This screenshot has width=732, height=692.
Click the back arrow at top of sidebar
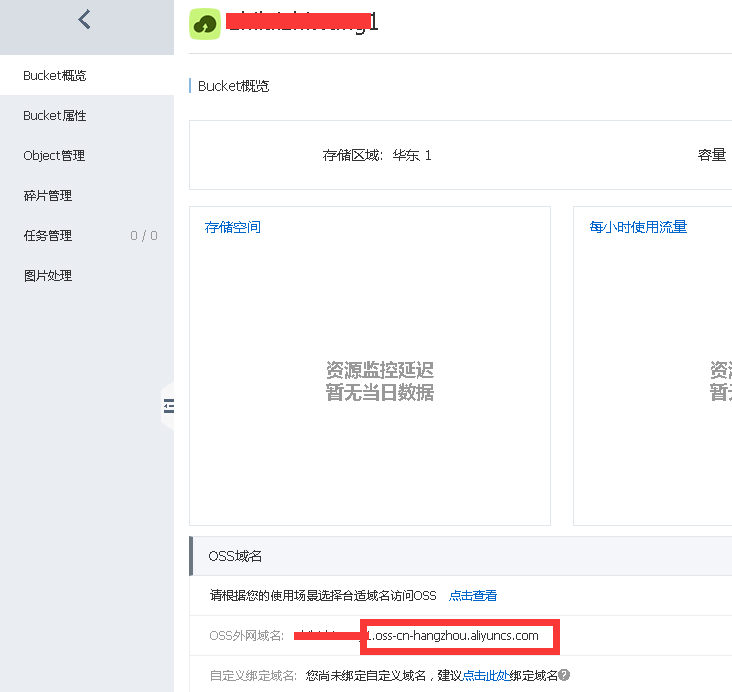click(x=84, y=20)
